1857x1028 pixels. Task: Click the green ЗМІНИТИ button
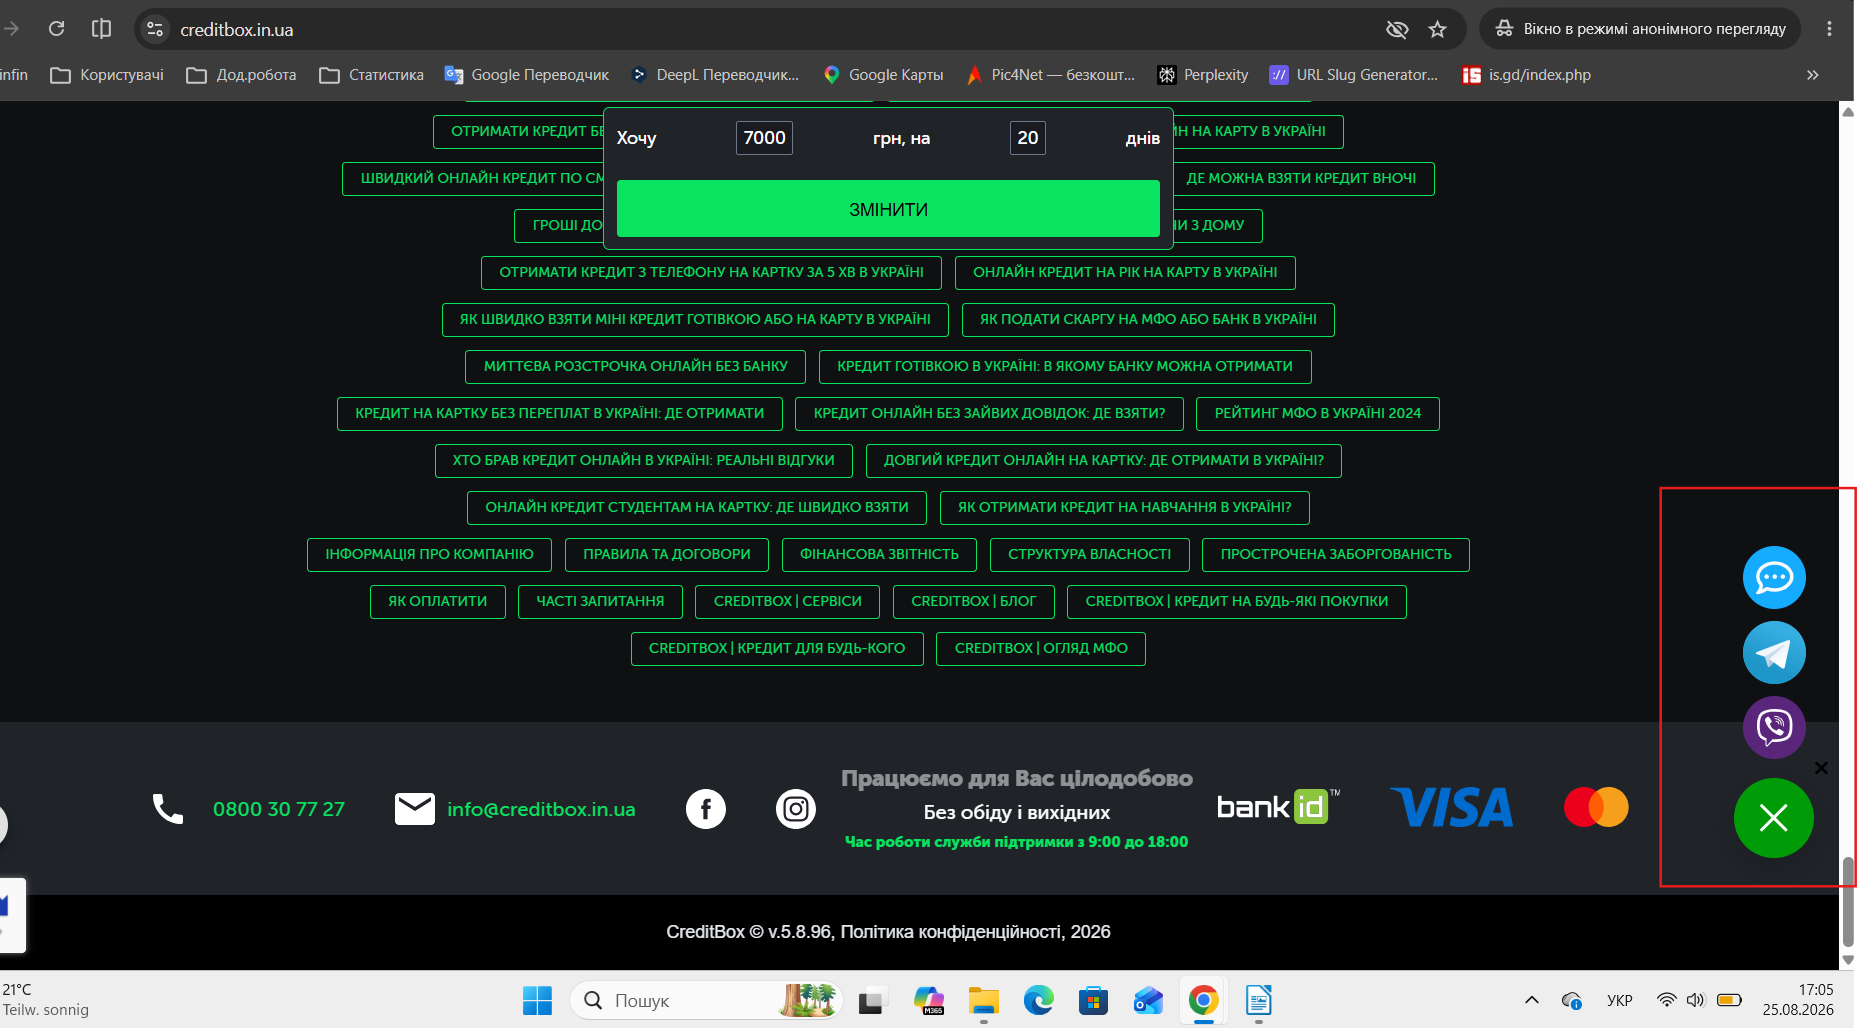tap(888, 209)
